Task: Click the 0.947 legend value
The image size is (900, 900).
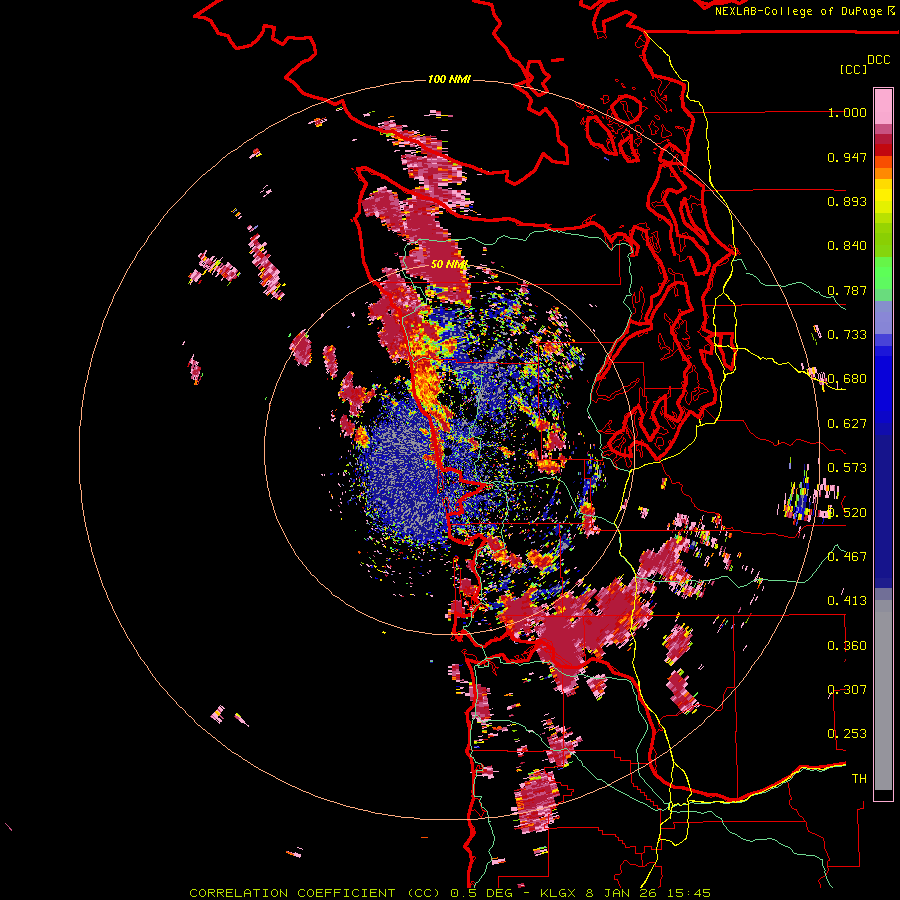Action: coord(847,157)
